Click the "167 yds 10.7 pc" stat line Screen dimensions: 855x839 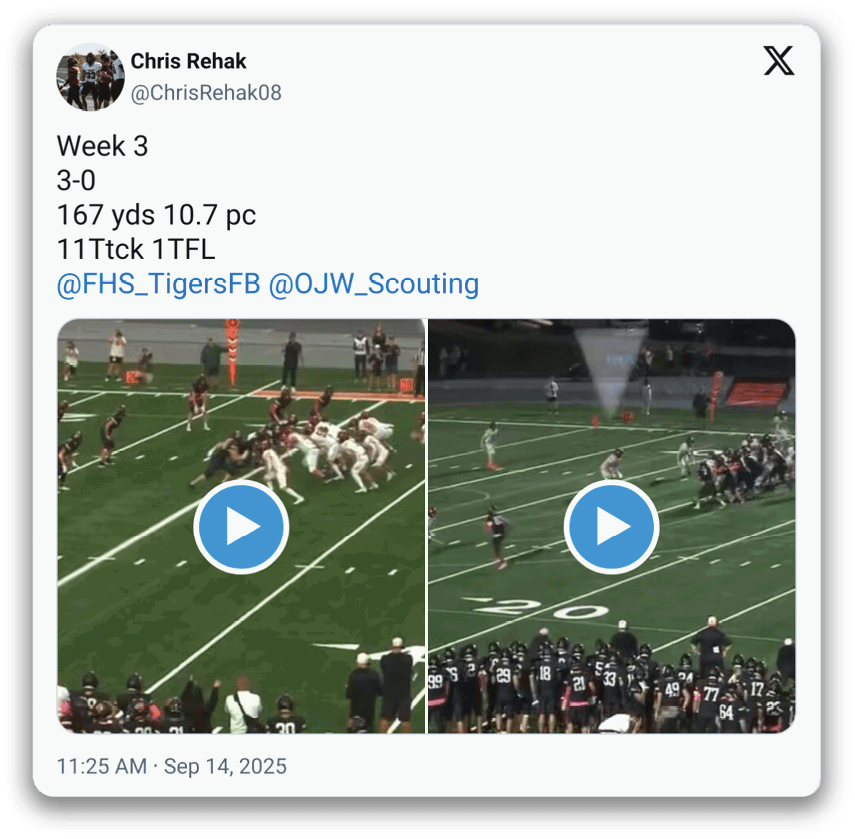pyautogui.click(x=156, y=215)
